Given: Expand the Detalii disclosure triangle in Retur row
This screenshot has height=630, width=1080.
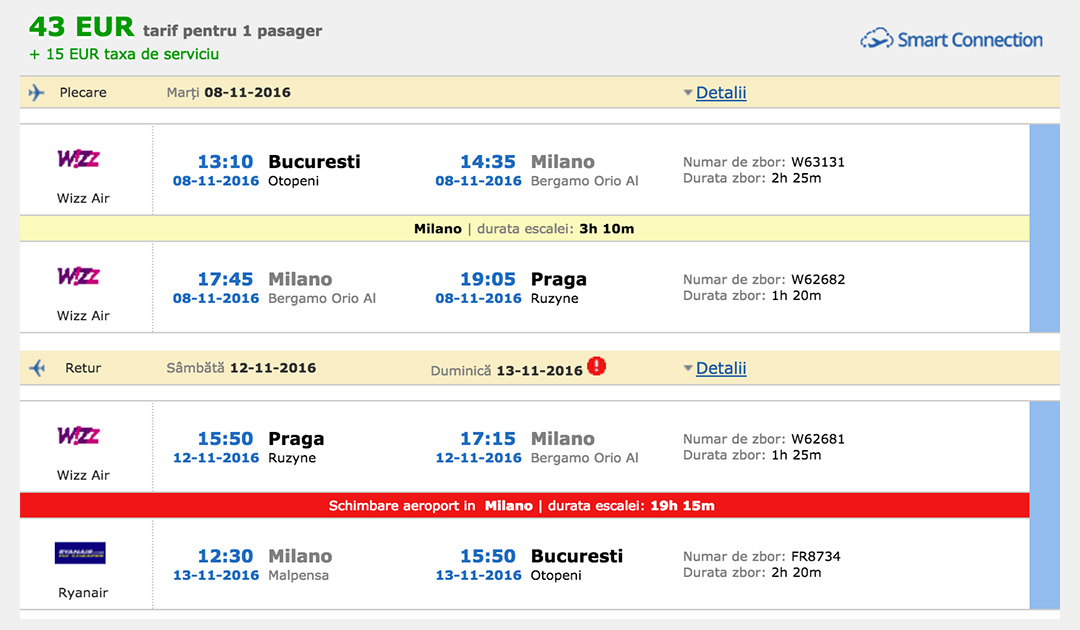Looking at the screenshot, I should 687,368.
